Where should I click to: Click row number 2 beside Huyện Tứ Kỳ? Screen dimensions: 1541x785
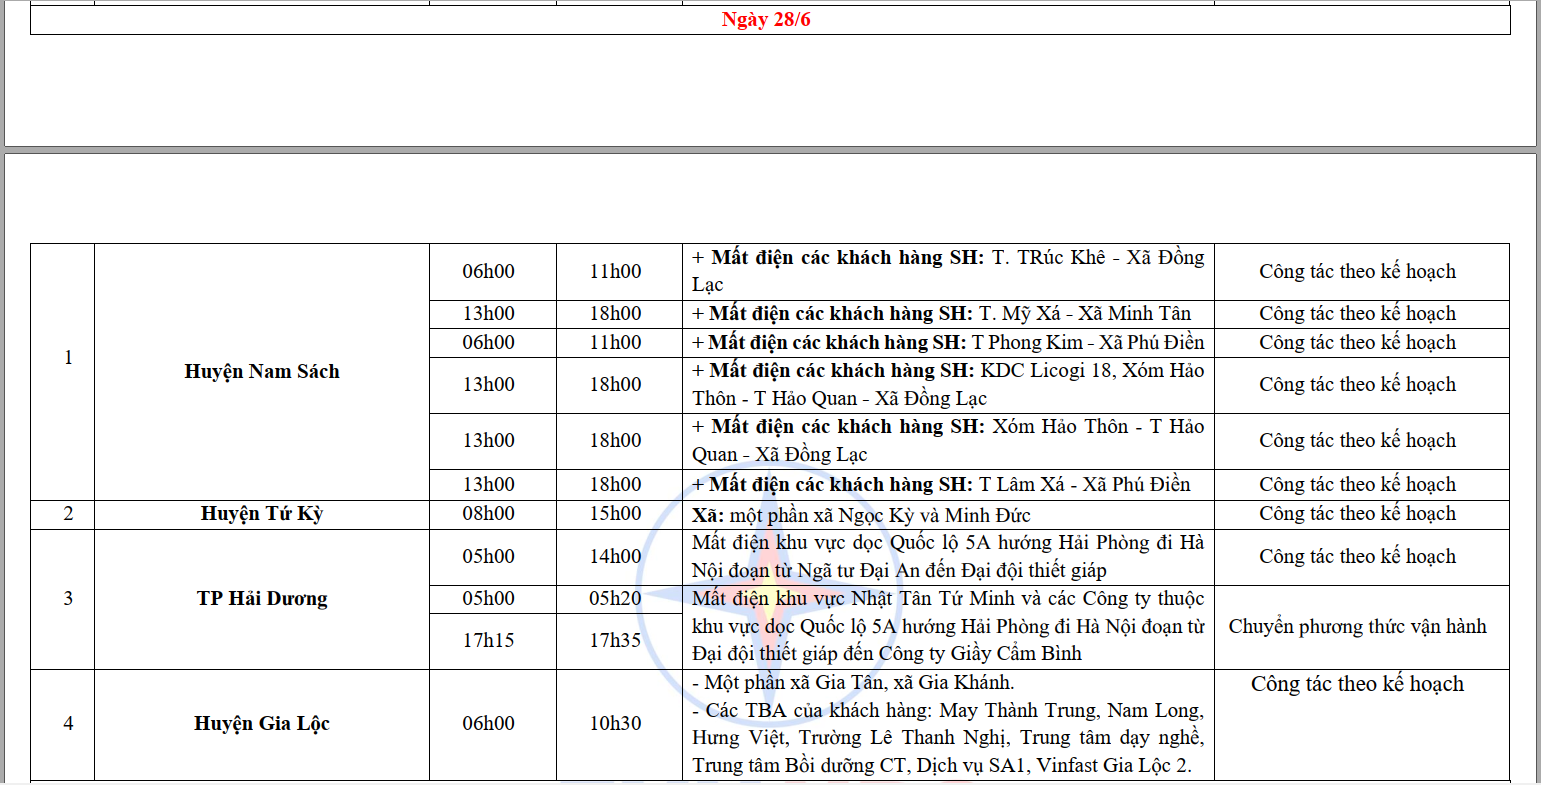(68, 514)
